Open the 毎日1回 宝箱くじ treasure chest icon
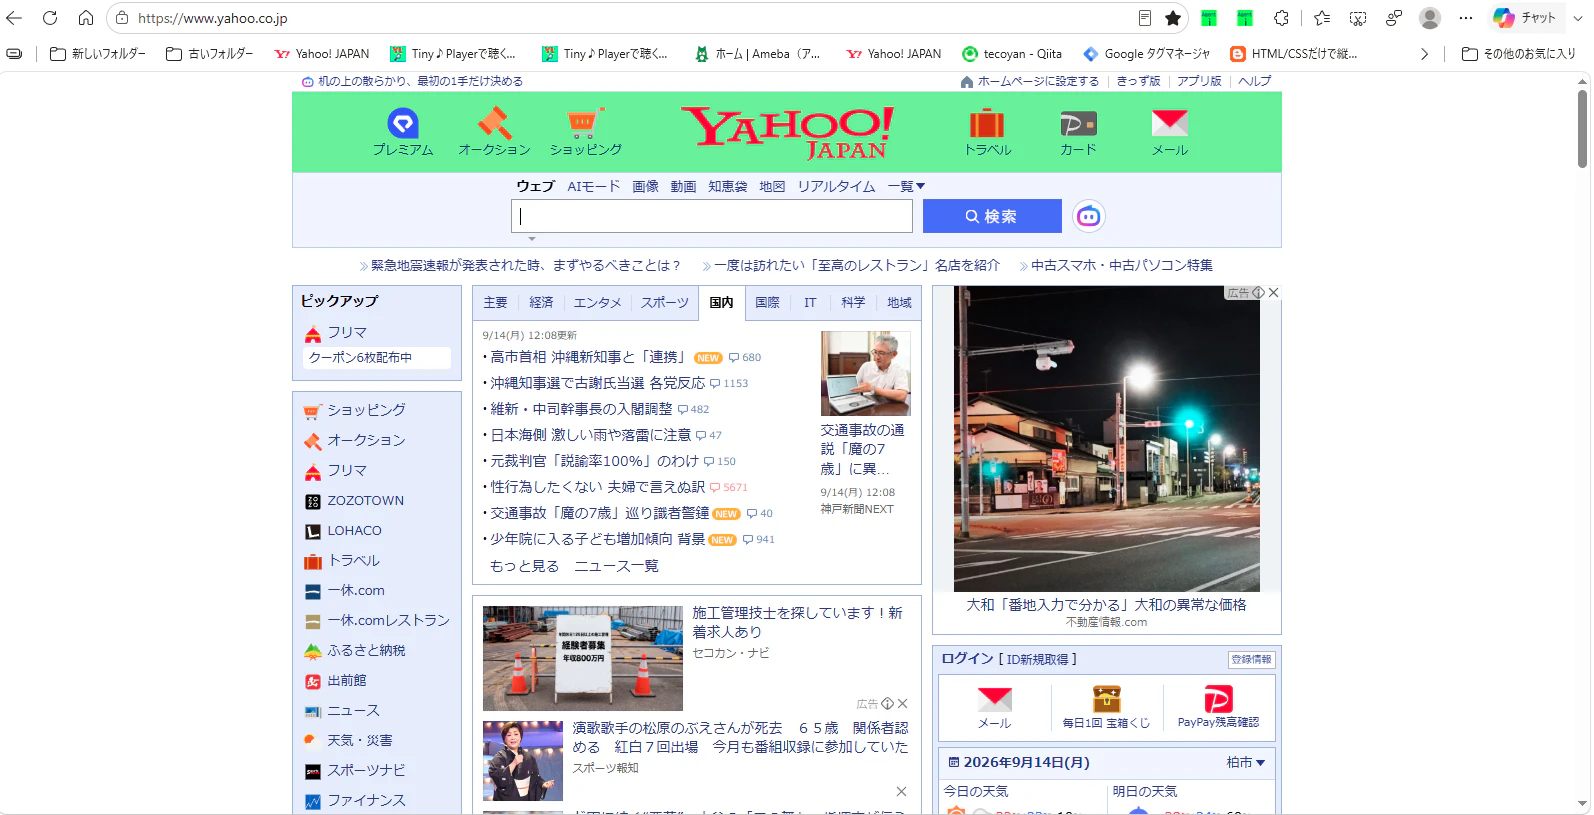The image size is (1594, 815). pos(1106,708)
